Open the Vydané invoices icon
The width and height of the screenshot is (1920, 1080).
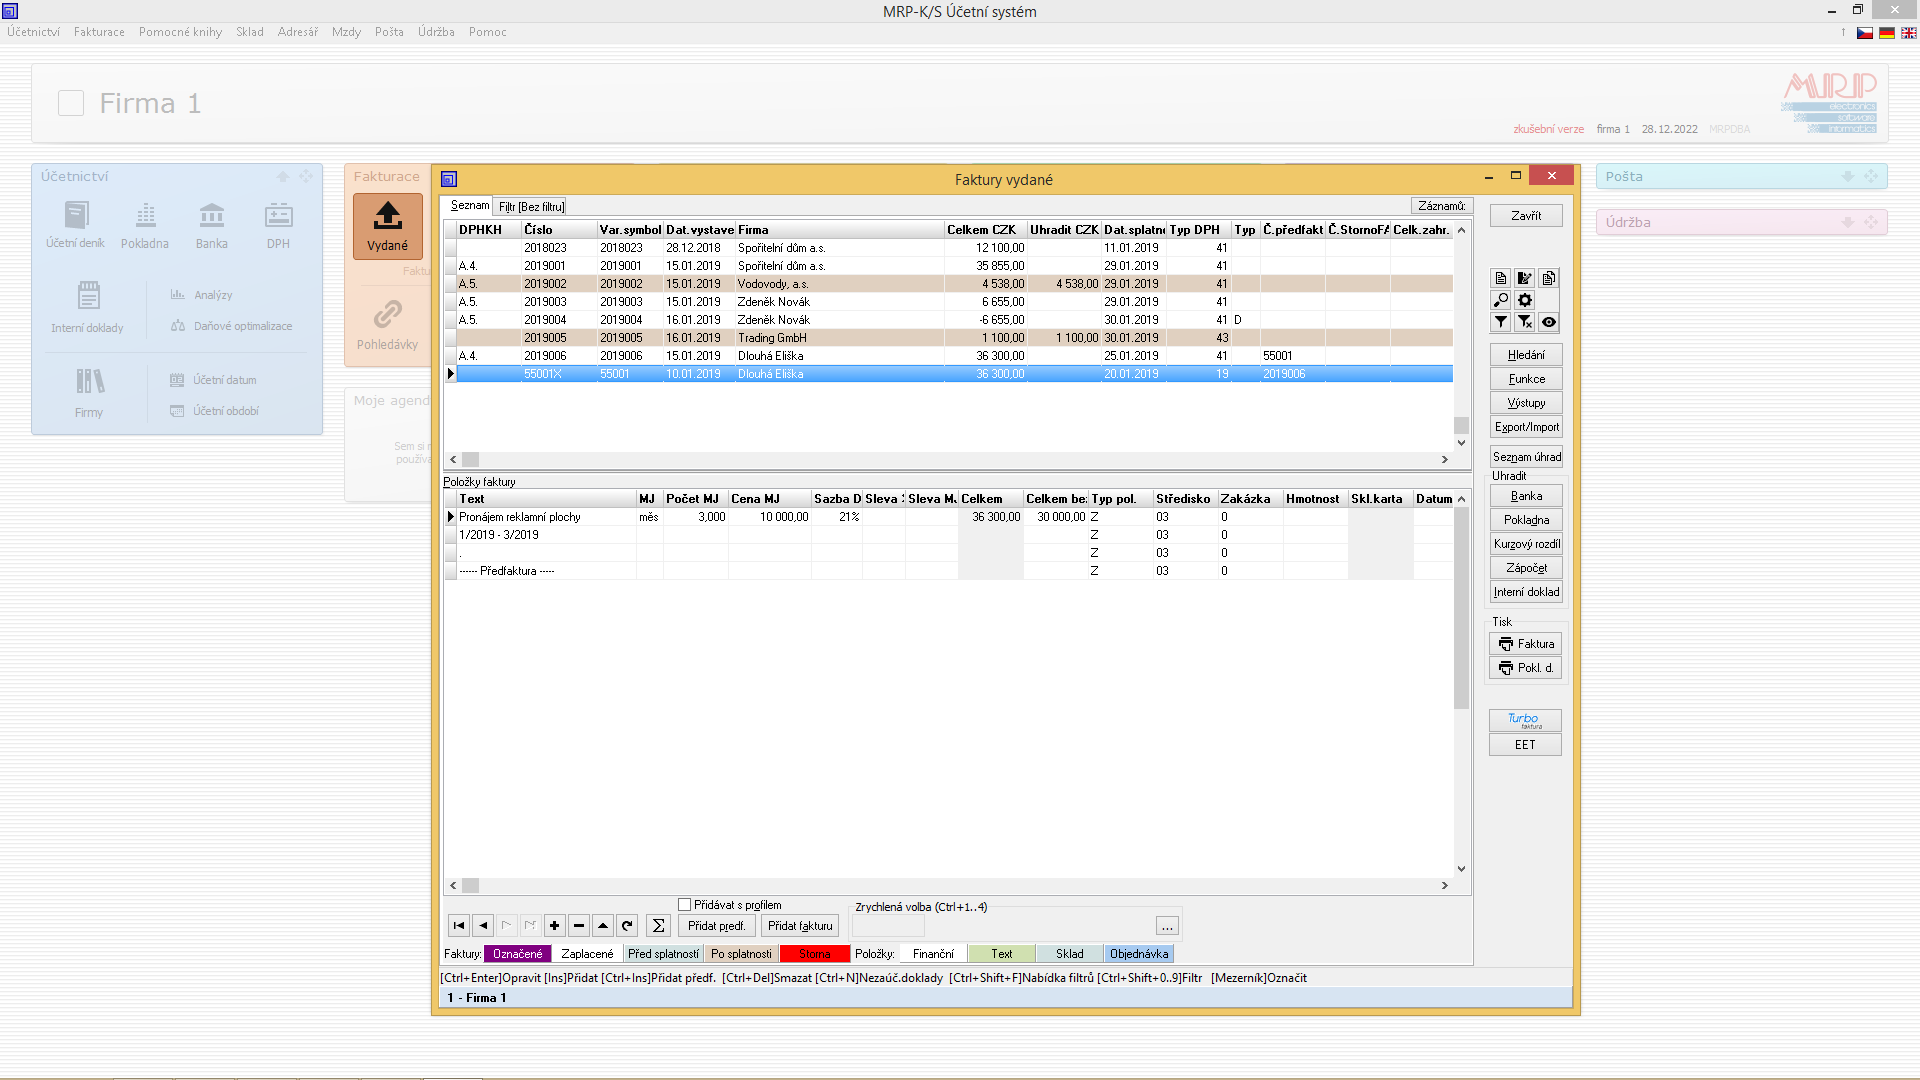click(x=387, y=226)
